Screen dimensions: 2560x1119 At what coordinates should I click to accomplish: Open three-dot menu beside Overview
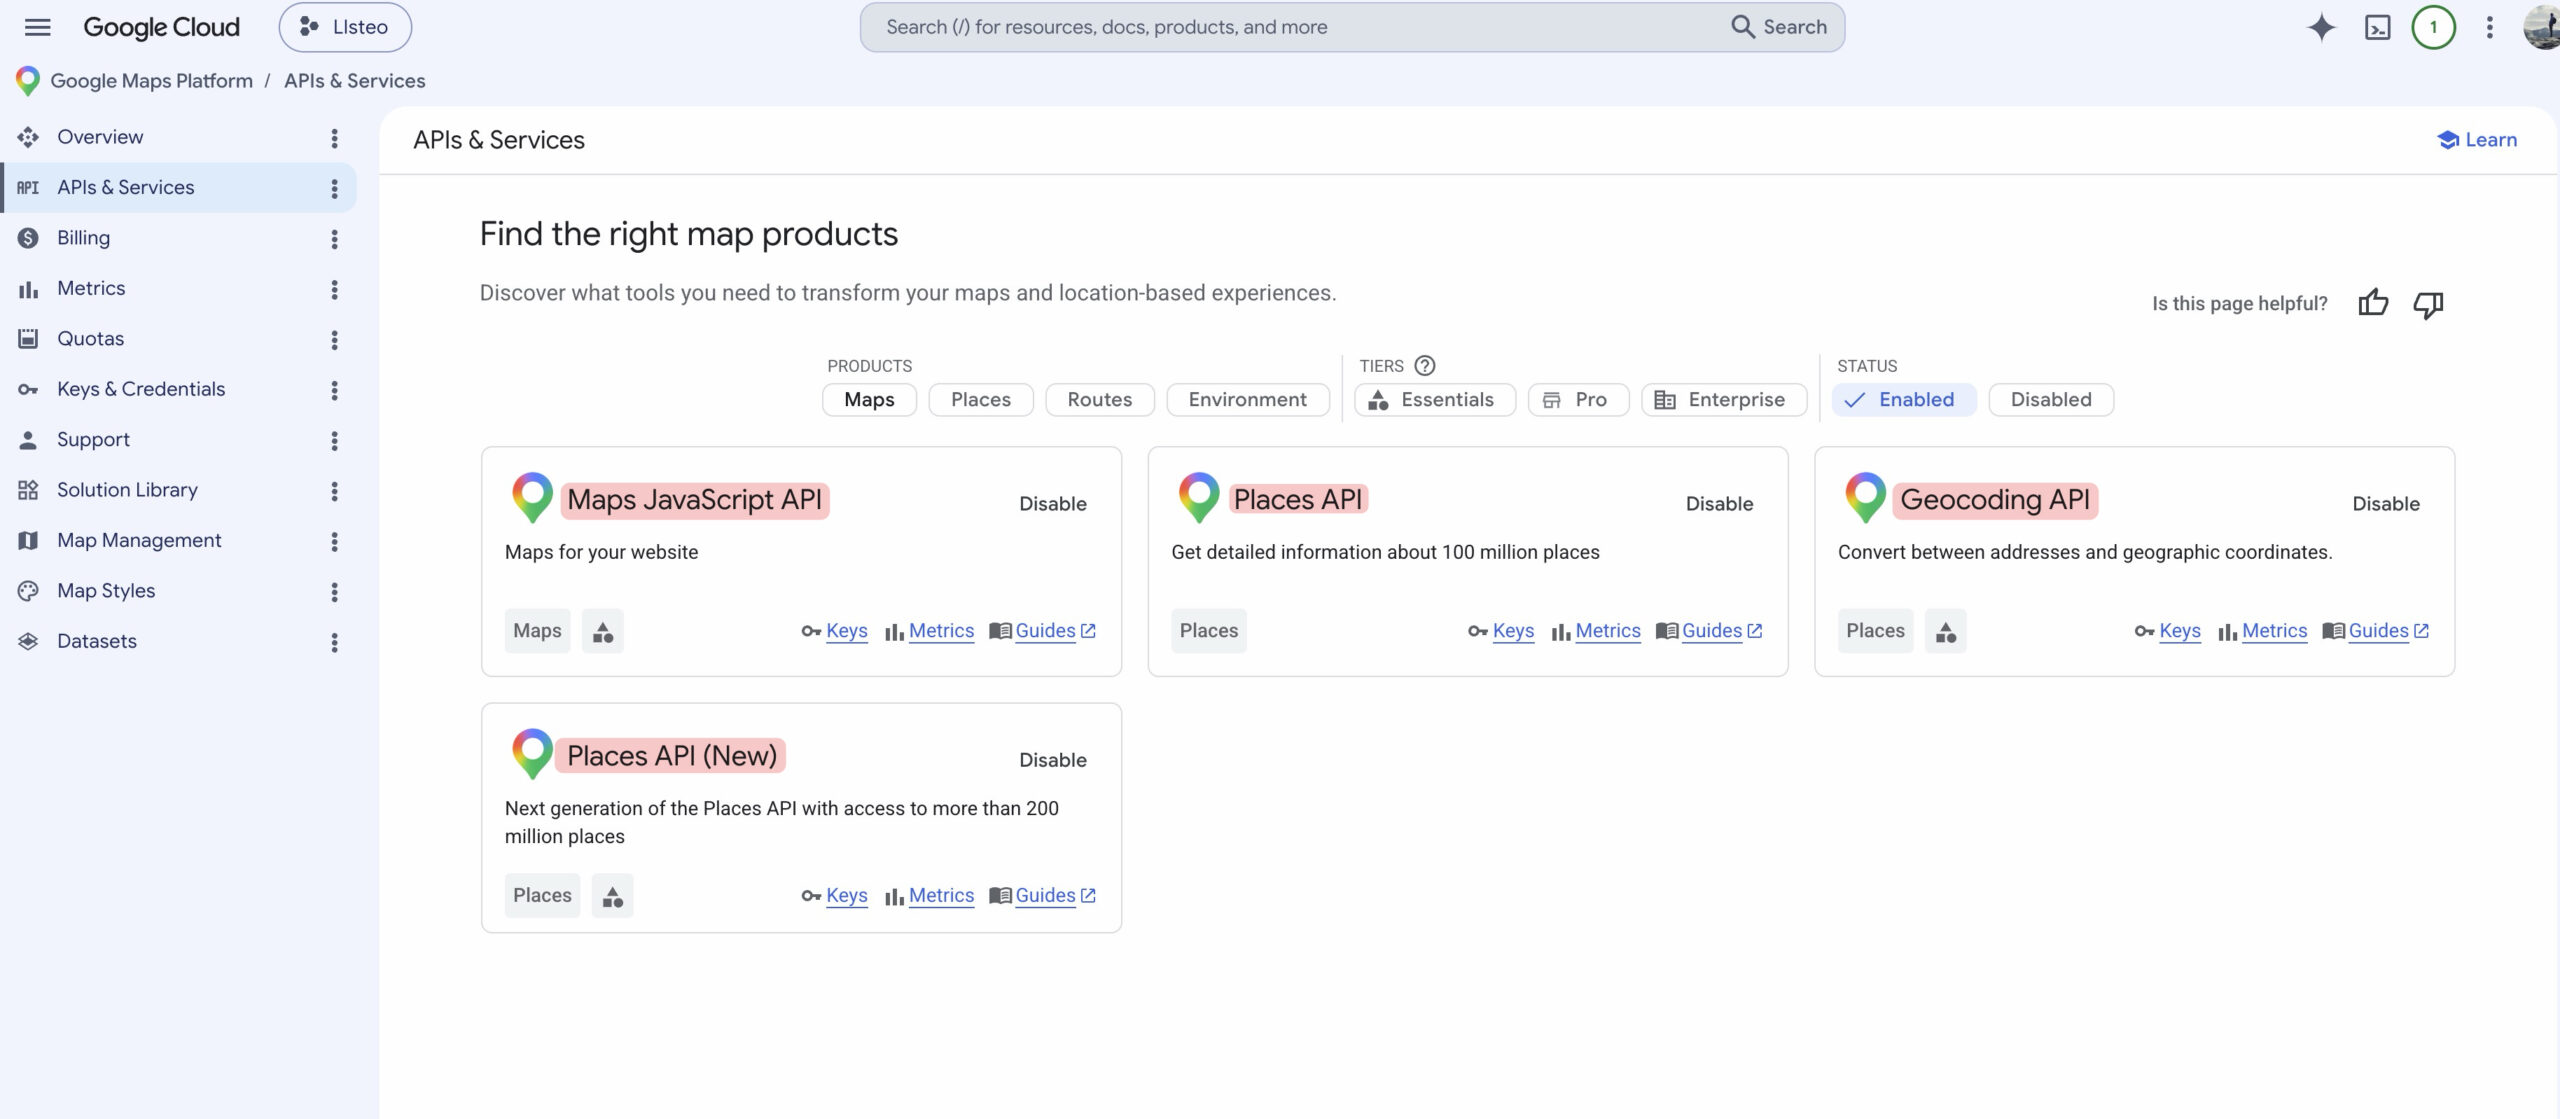coord(334,138)
